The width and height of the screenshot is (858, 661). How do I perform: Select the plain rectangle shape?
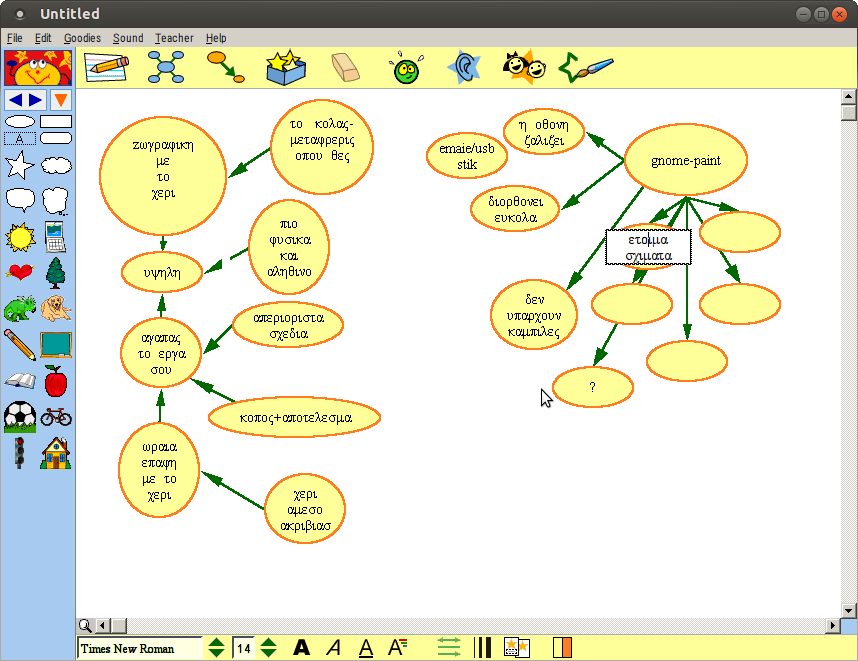click(x=56, y=121)
